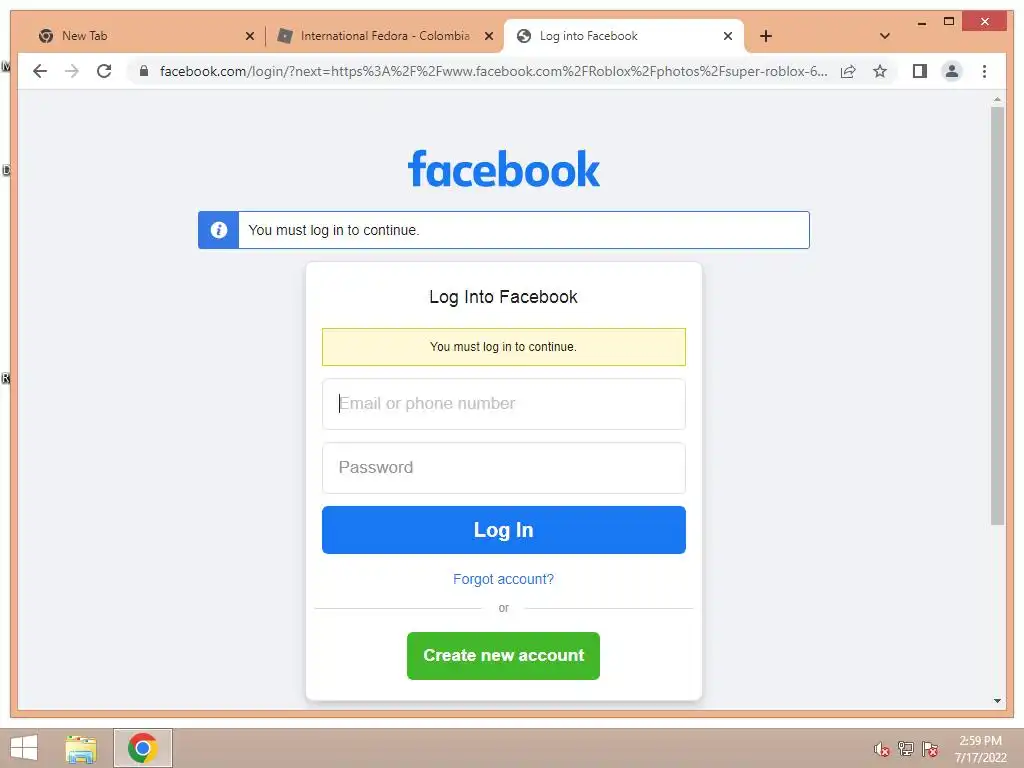The width and height of the screenshot is (1024, 768).
Task: Go back using the browser back arrow
Action: coord(40,71)
